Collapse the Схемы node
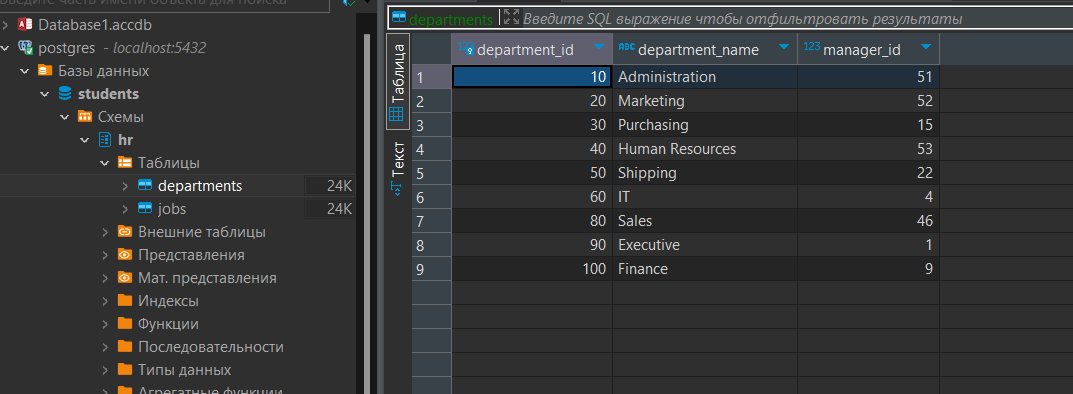This screenshot has width=1073, height=394. pos(64,117)
